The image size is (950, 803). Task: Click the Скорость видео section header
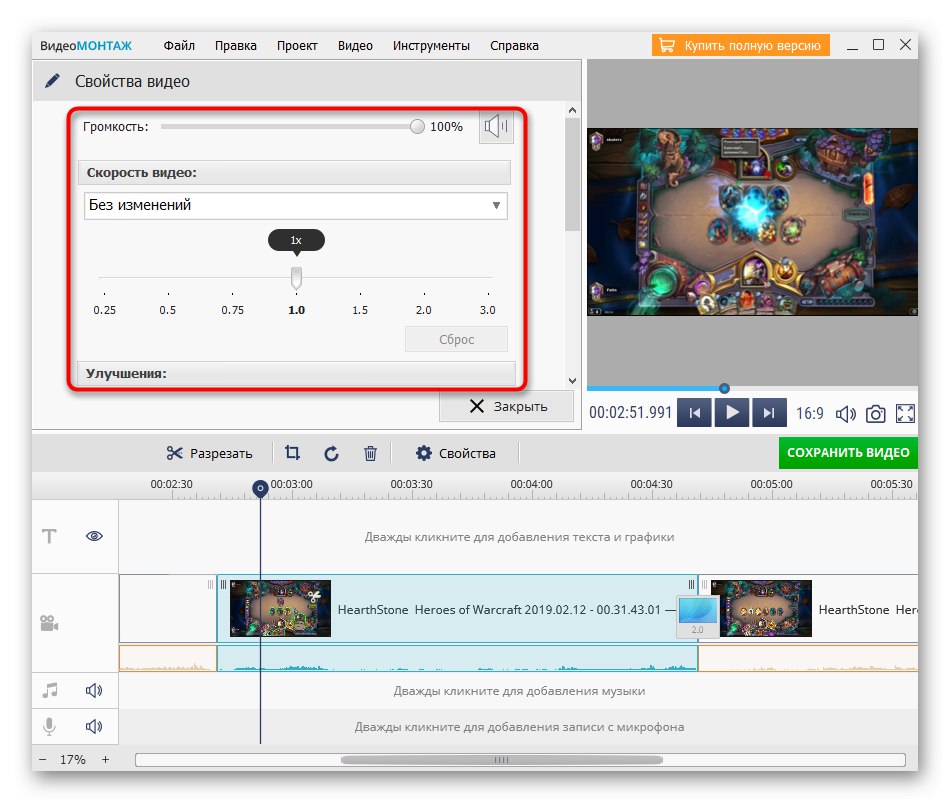point(294,173)
